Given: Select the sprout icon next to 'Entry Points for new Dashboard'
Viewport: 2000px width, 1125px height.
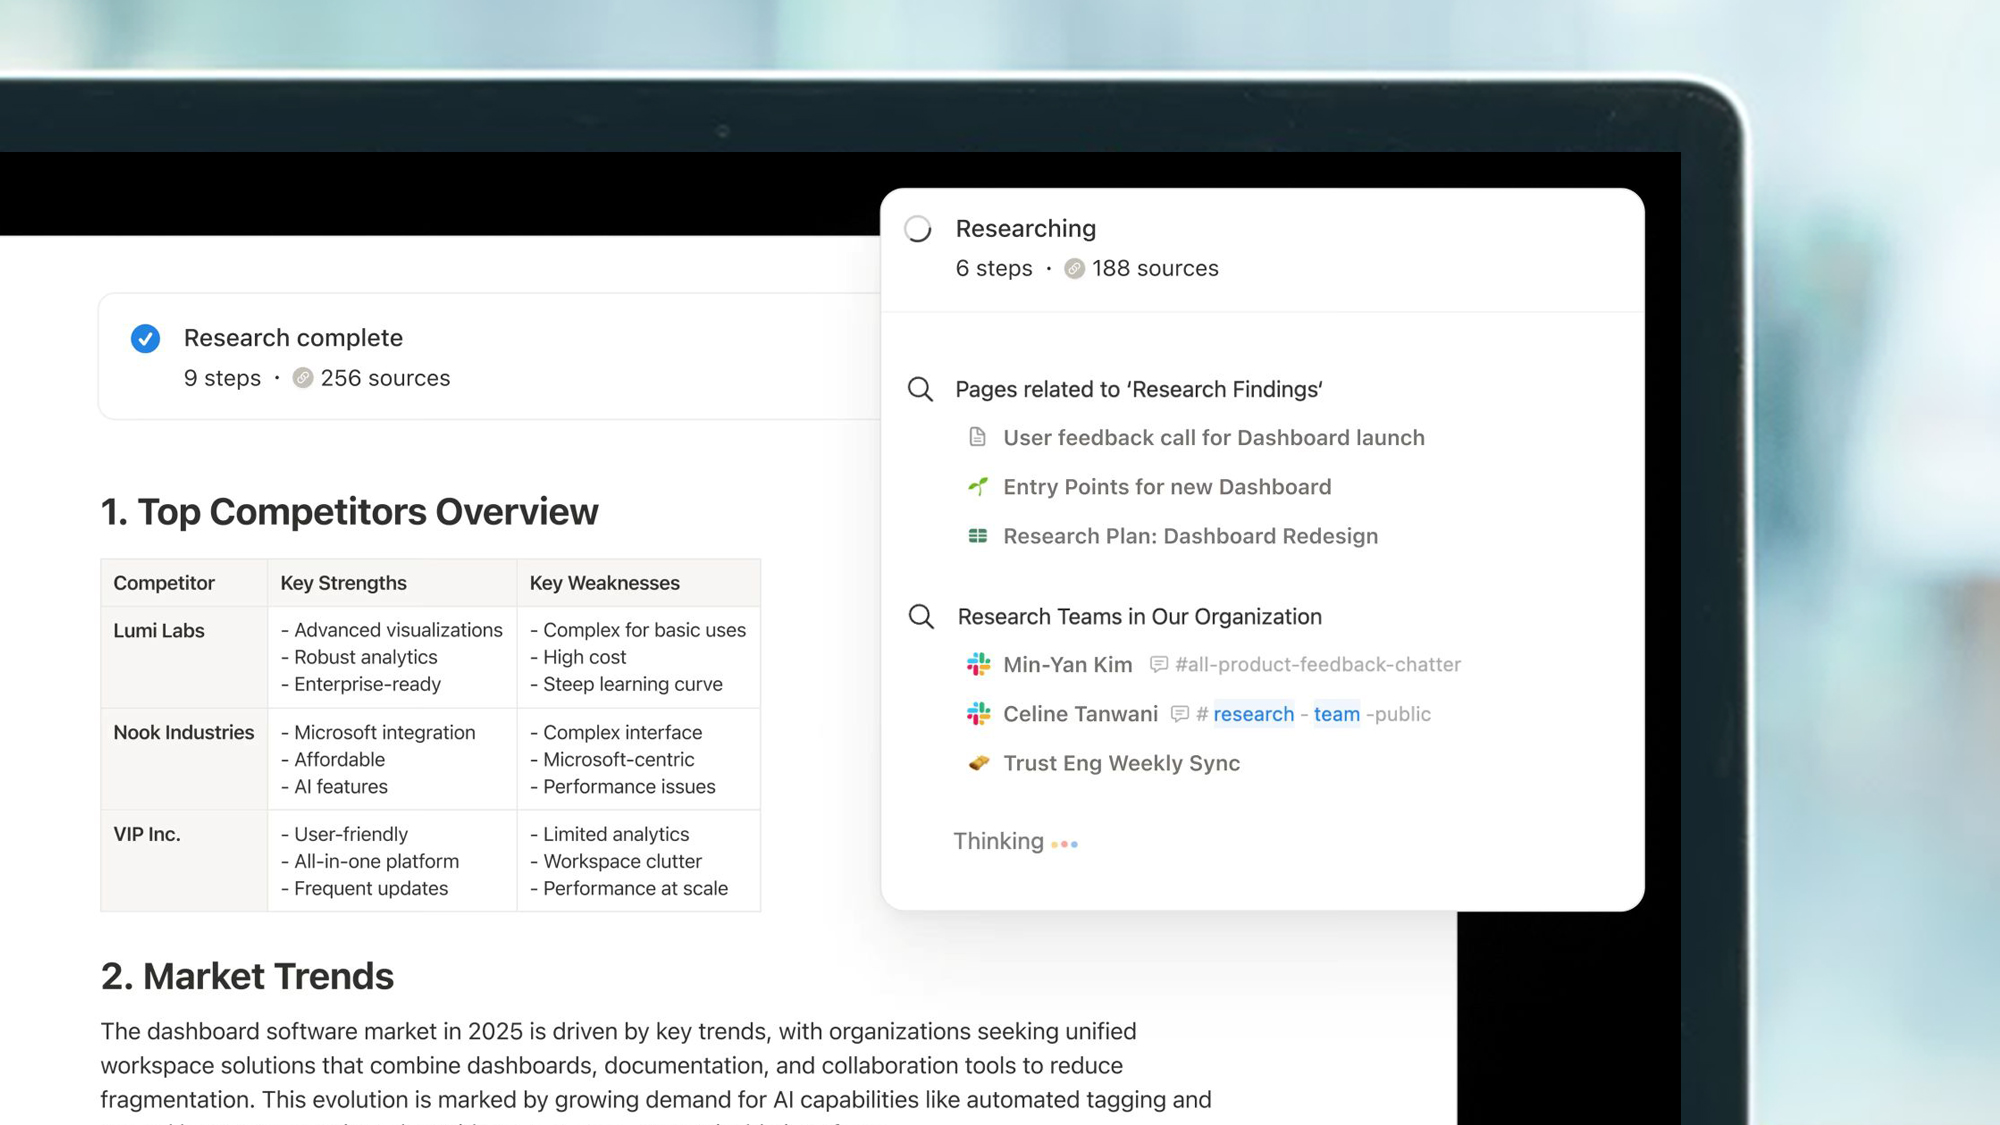Looking at the screenshot, I should click(980, 487).
